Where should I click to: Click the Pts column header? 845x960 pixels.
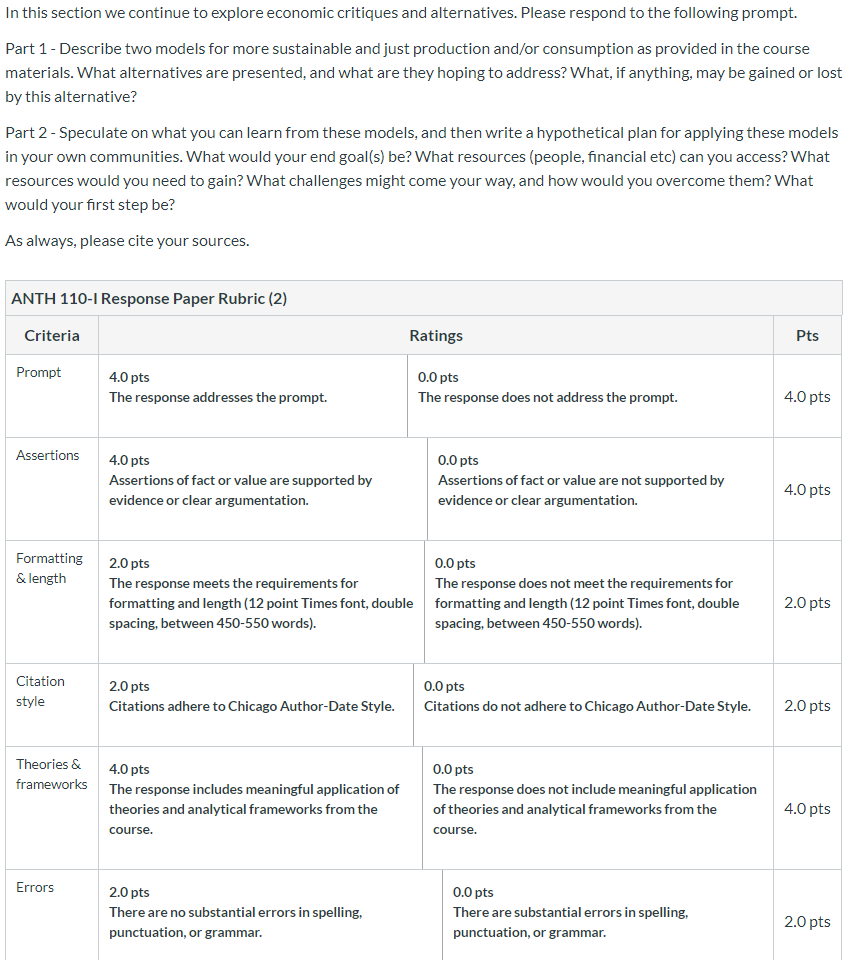coord(807,336)
